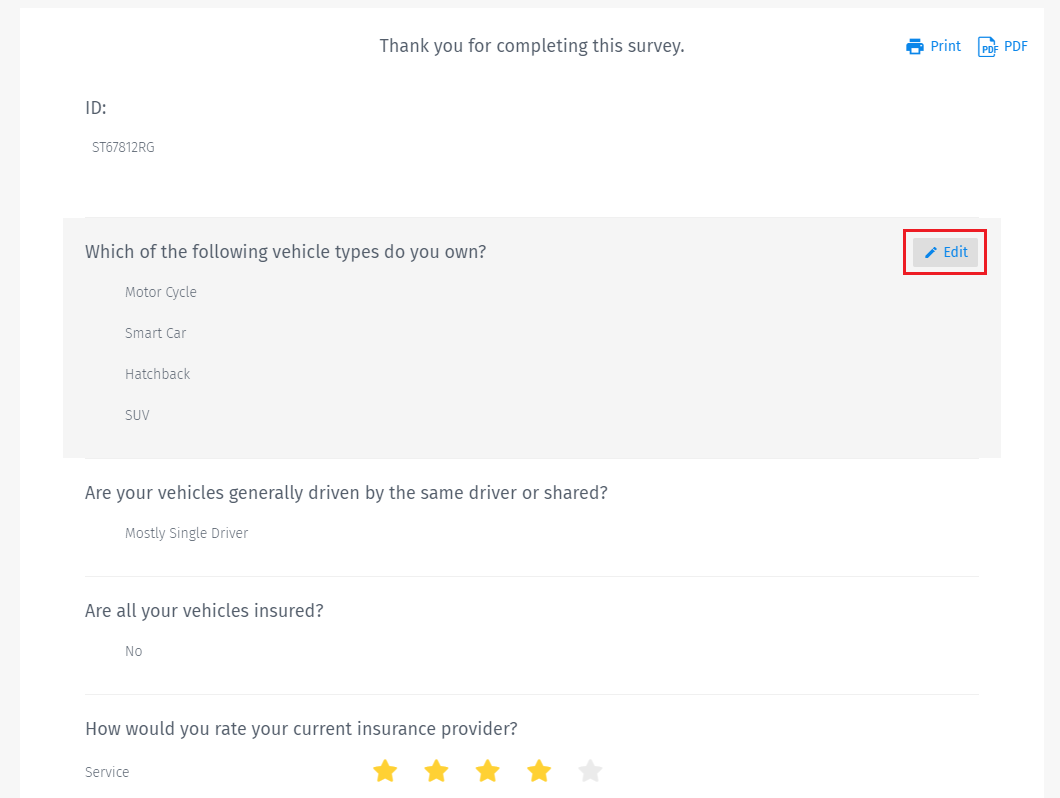Set Service rating to two stars
This screenshot has width=1060, height=798.
[436, 771]
